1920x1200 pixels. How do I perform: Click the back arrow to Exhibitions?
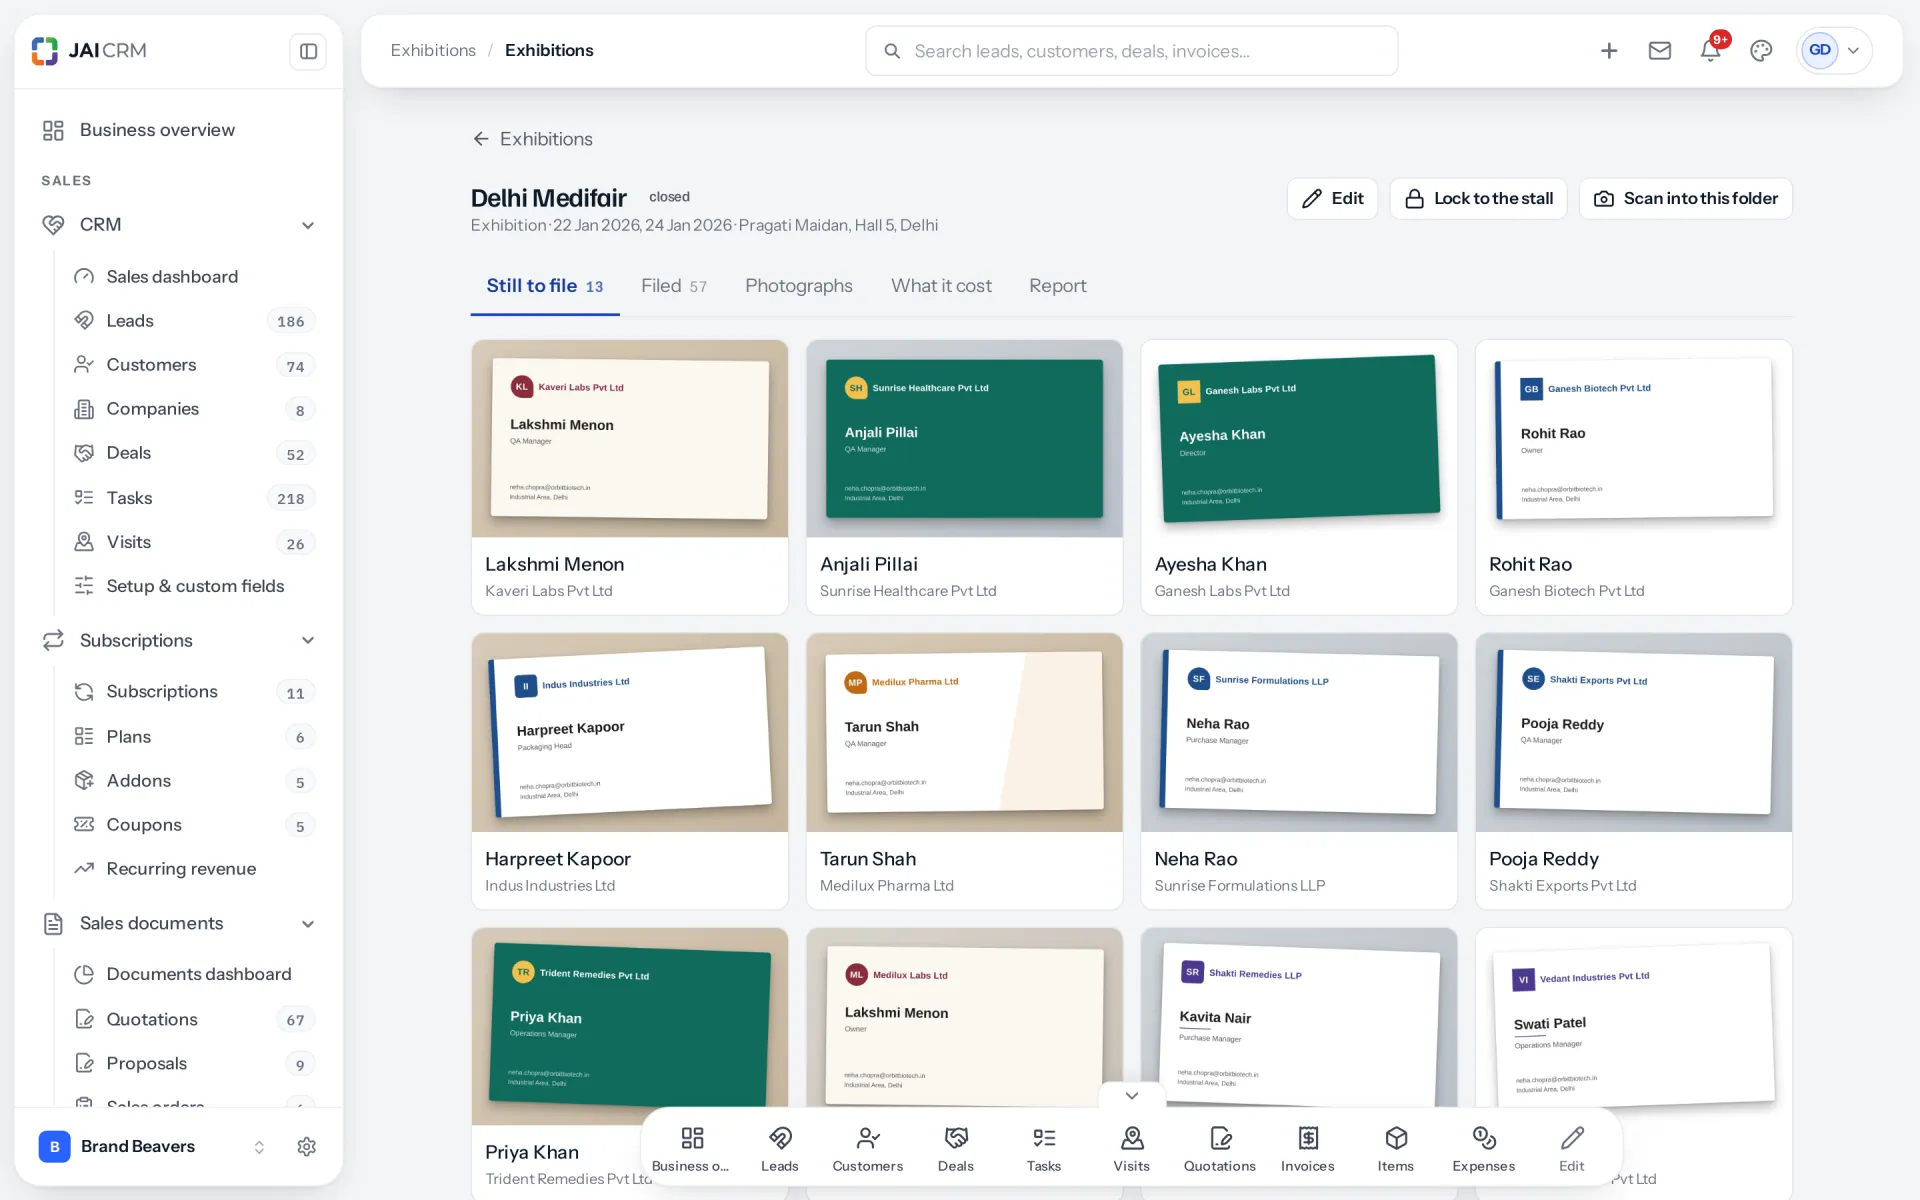481,139
